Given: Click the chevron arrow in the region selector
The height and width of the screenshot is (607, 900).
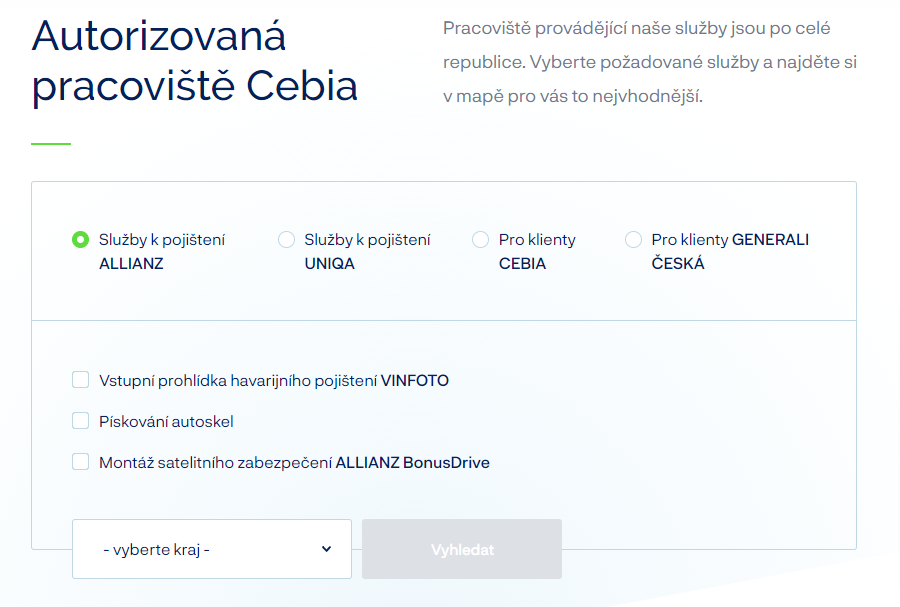Looking at the screenshot, I should (326, 549).
